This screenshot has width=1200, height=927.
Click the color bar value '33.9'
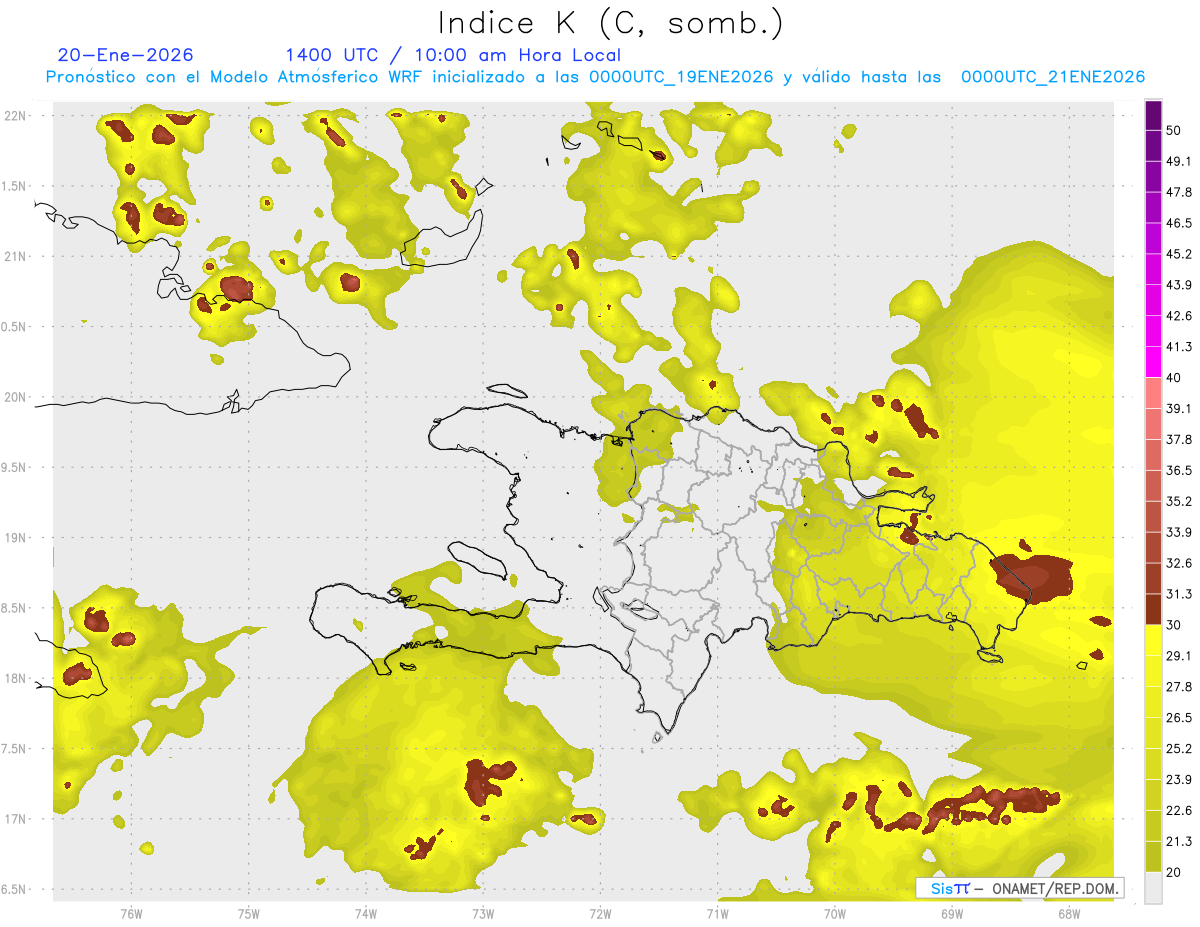[1179, 532]
